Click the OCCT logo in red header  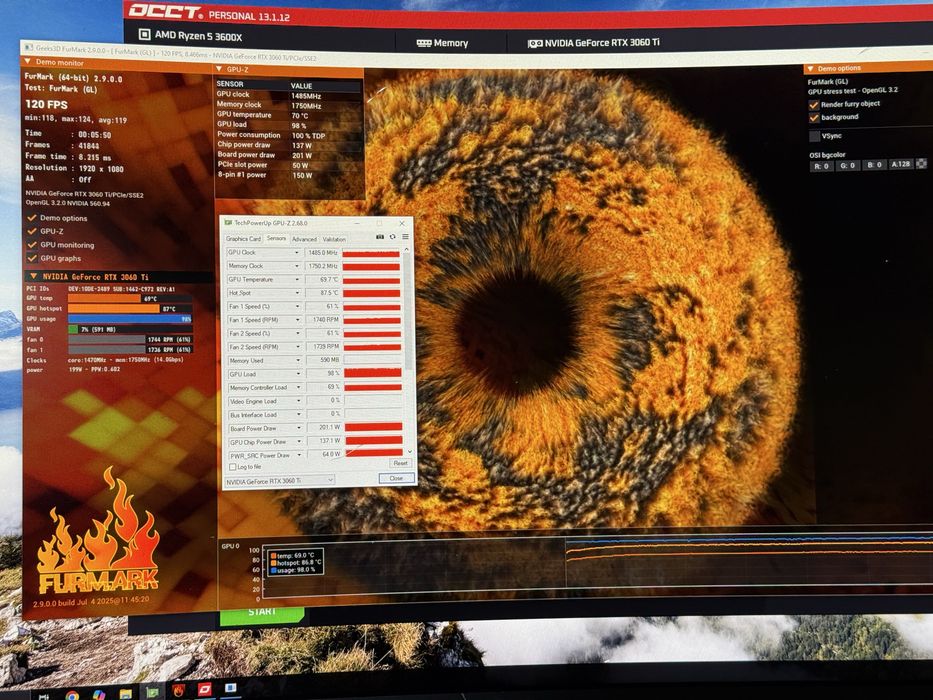click(x=166, y=11)
